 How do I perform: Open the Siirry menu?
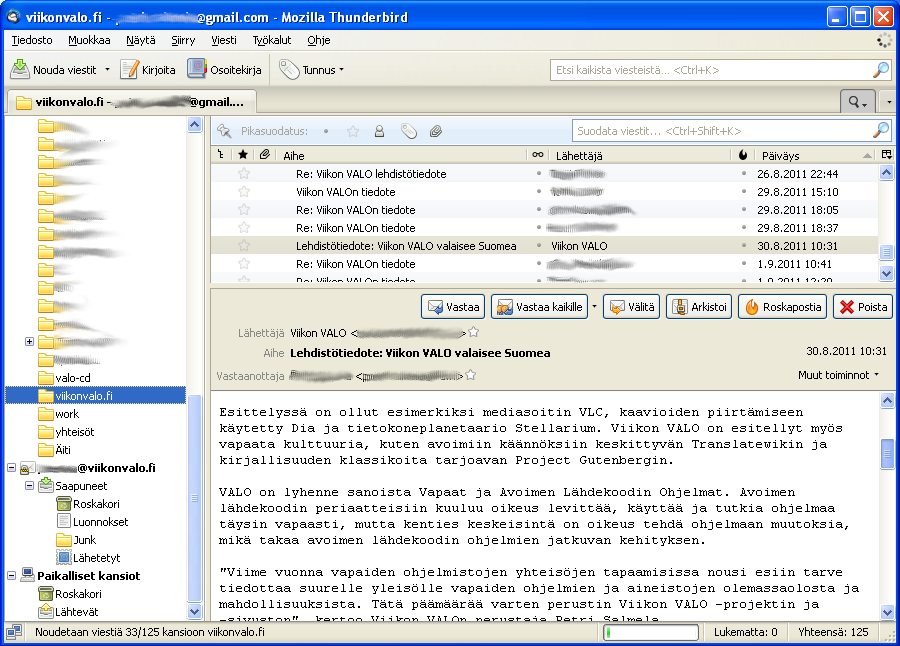point(183,40)
